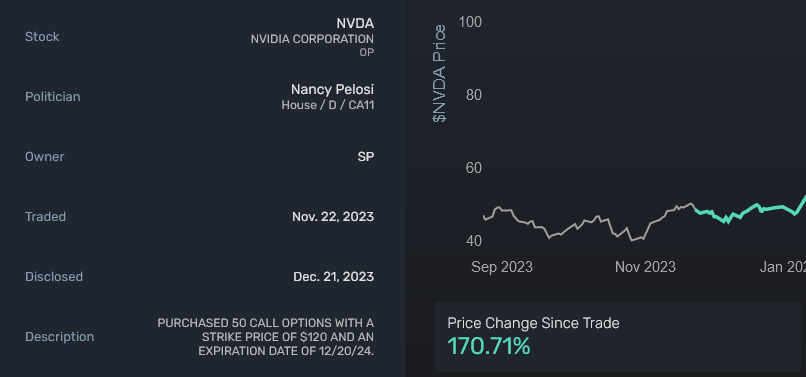Image resolution: width=806 pixels, height=377 pixels.
Task: Click the 100 y-axis tick label
Action: (x=470, y=22)
